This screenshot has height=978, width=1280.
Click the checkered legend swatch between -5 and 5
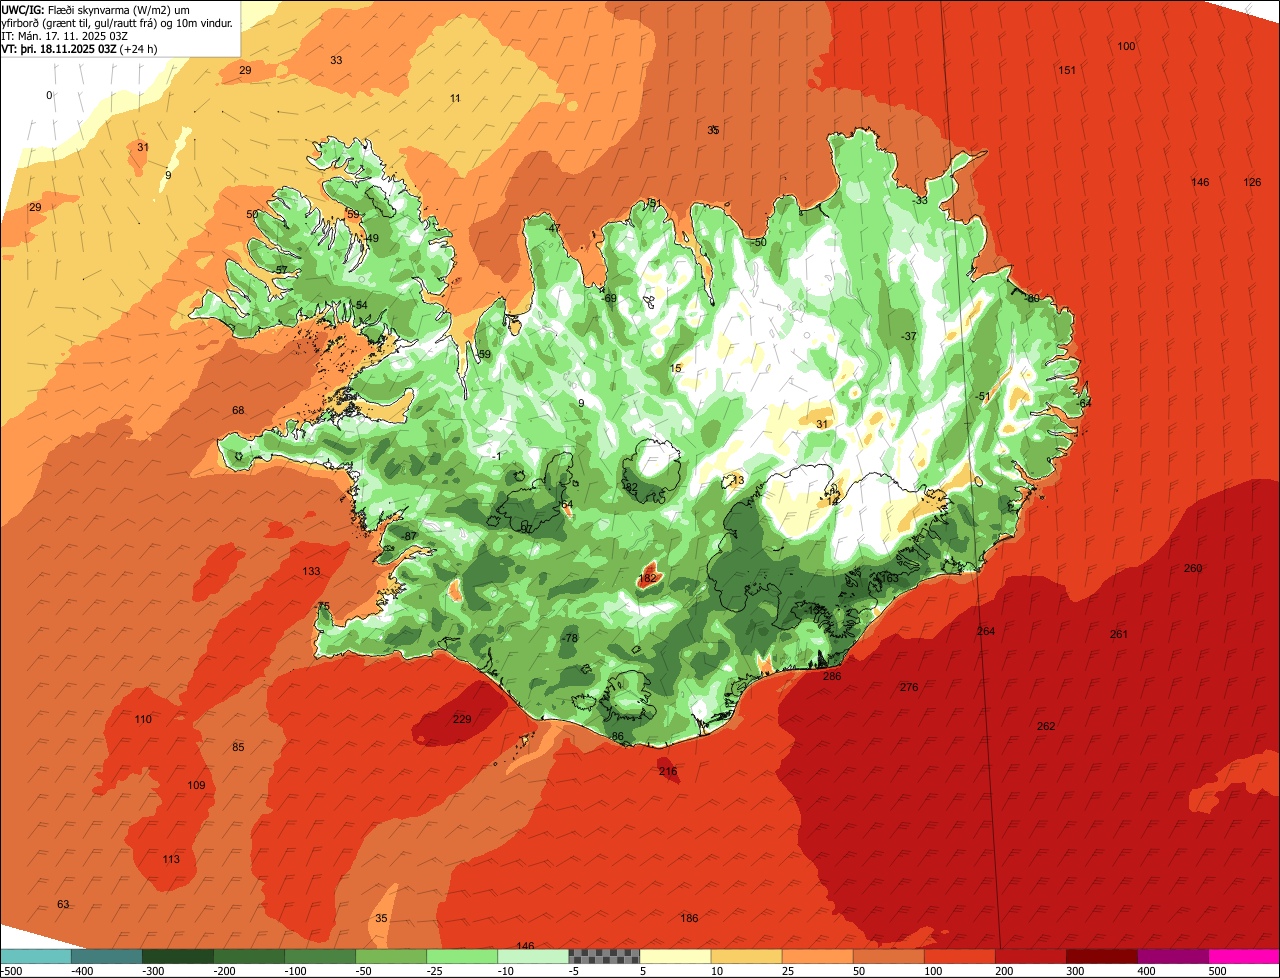(x=604, y=956)
